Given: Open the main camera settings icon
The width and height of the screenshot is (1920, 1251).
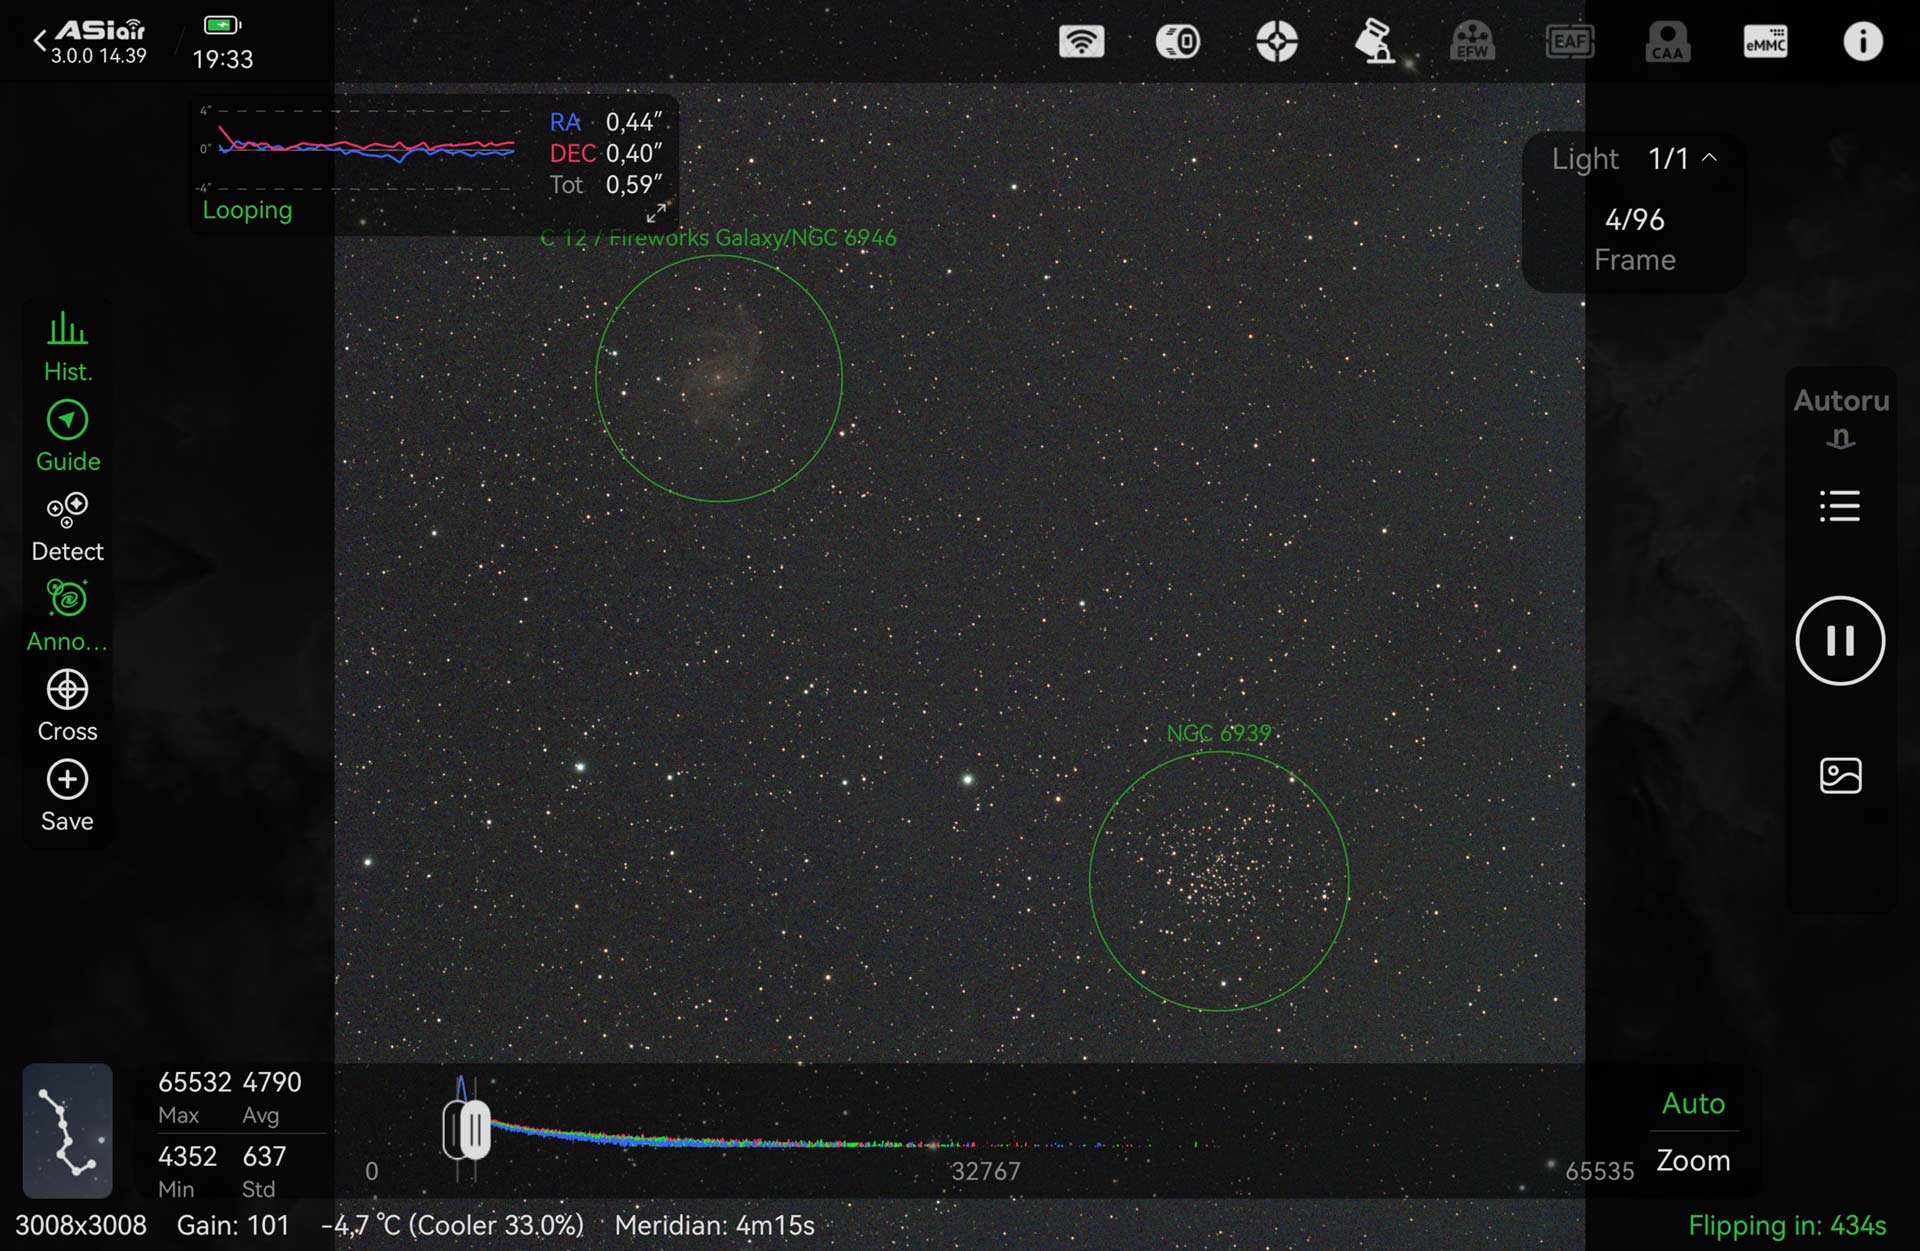Looking at the screenshot, I should pos(1178,42).
